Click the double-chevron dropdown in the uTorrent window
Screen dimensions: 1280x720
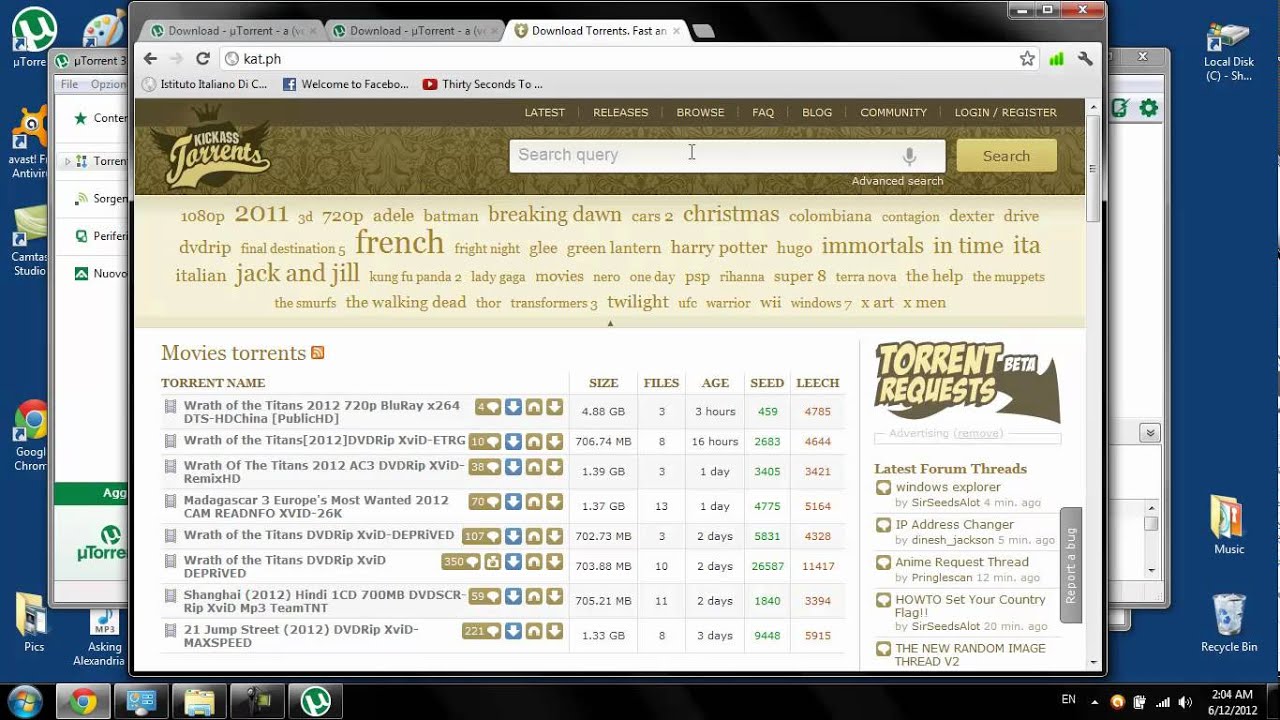(x=1150, y=433)
